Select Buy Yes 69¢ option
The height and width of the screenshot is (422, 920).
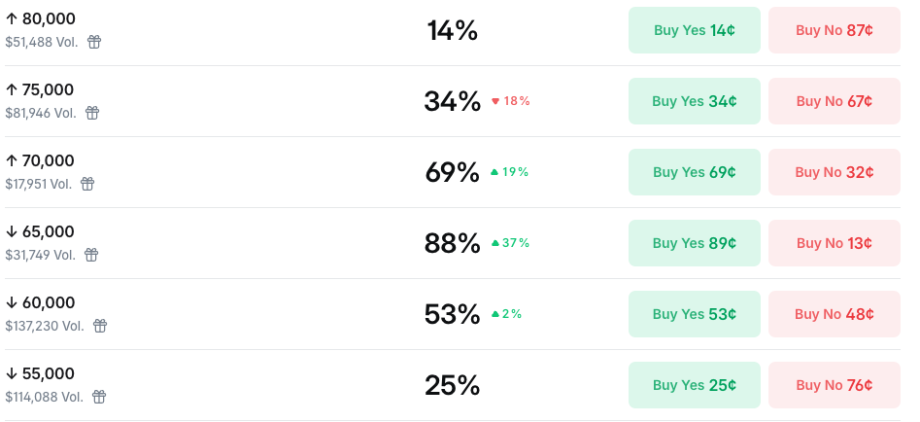pos(694,172)
